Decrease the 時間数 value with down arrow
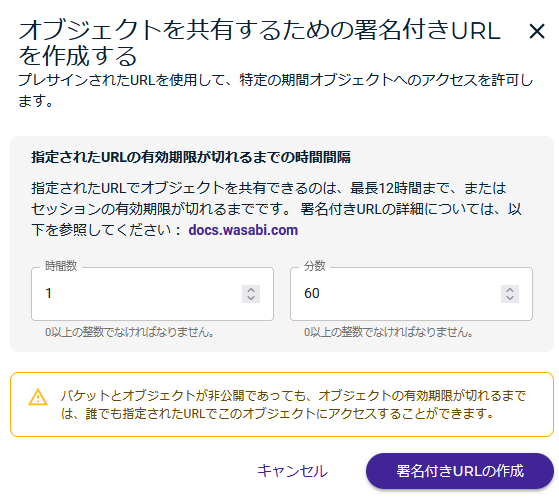Screen dimensions: 559x504 click(251, 298)
